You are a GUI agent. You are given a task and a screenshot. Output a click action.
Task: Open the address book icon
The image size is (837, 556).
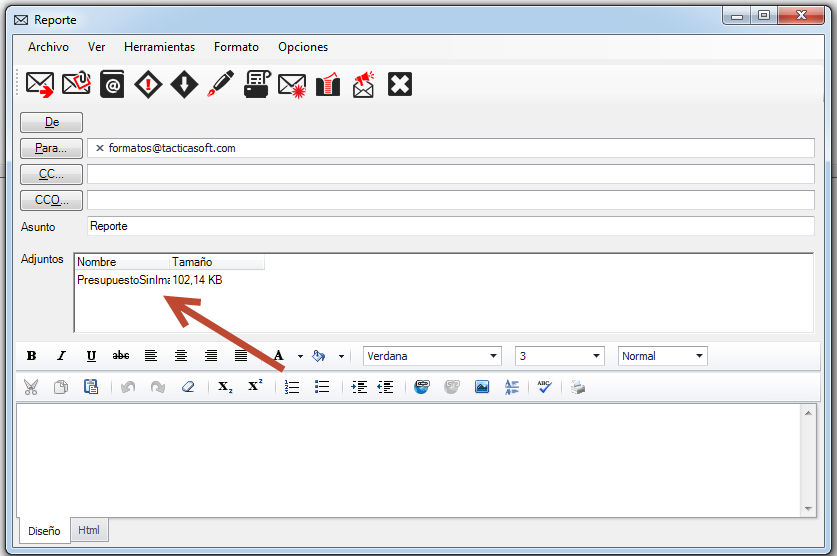pos(112,84)
